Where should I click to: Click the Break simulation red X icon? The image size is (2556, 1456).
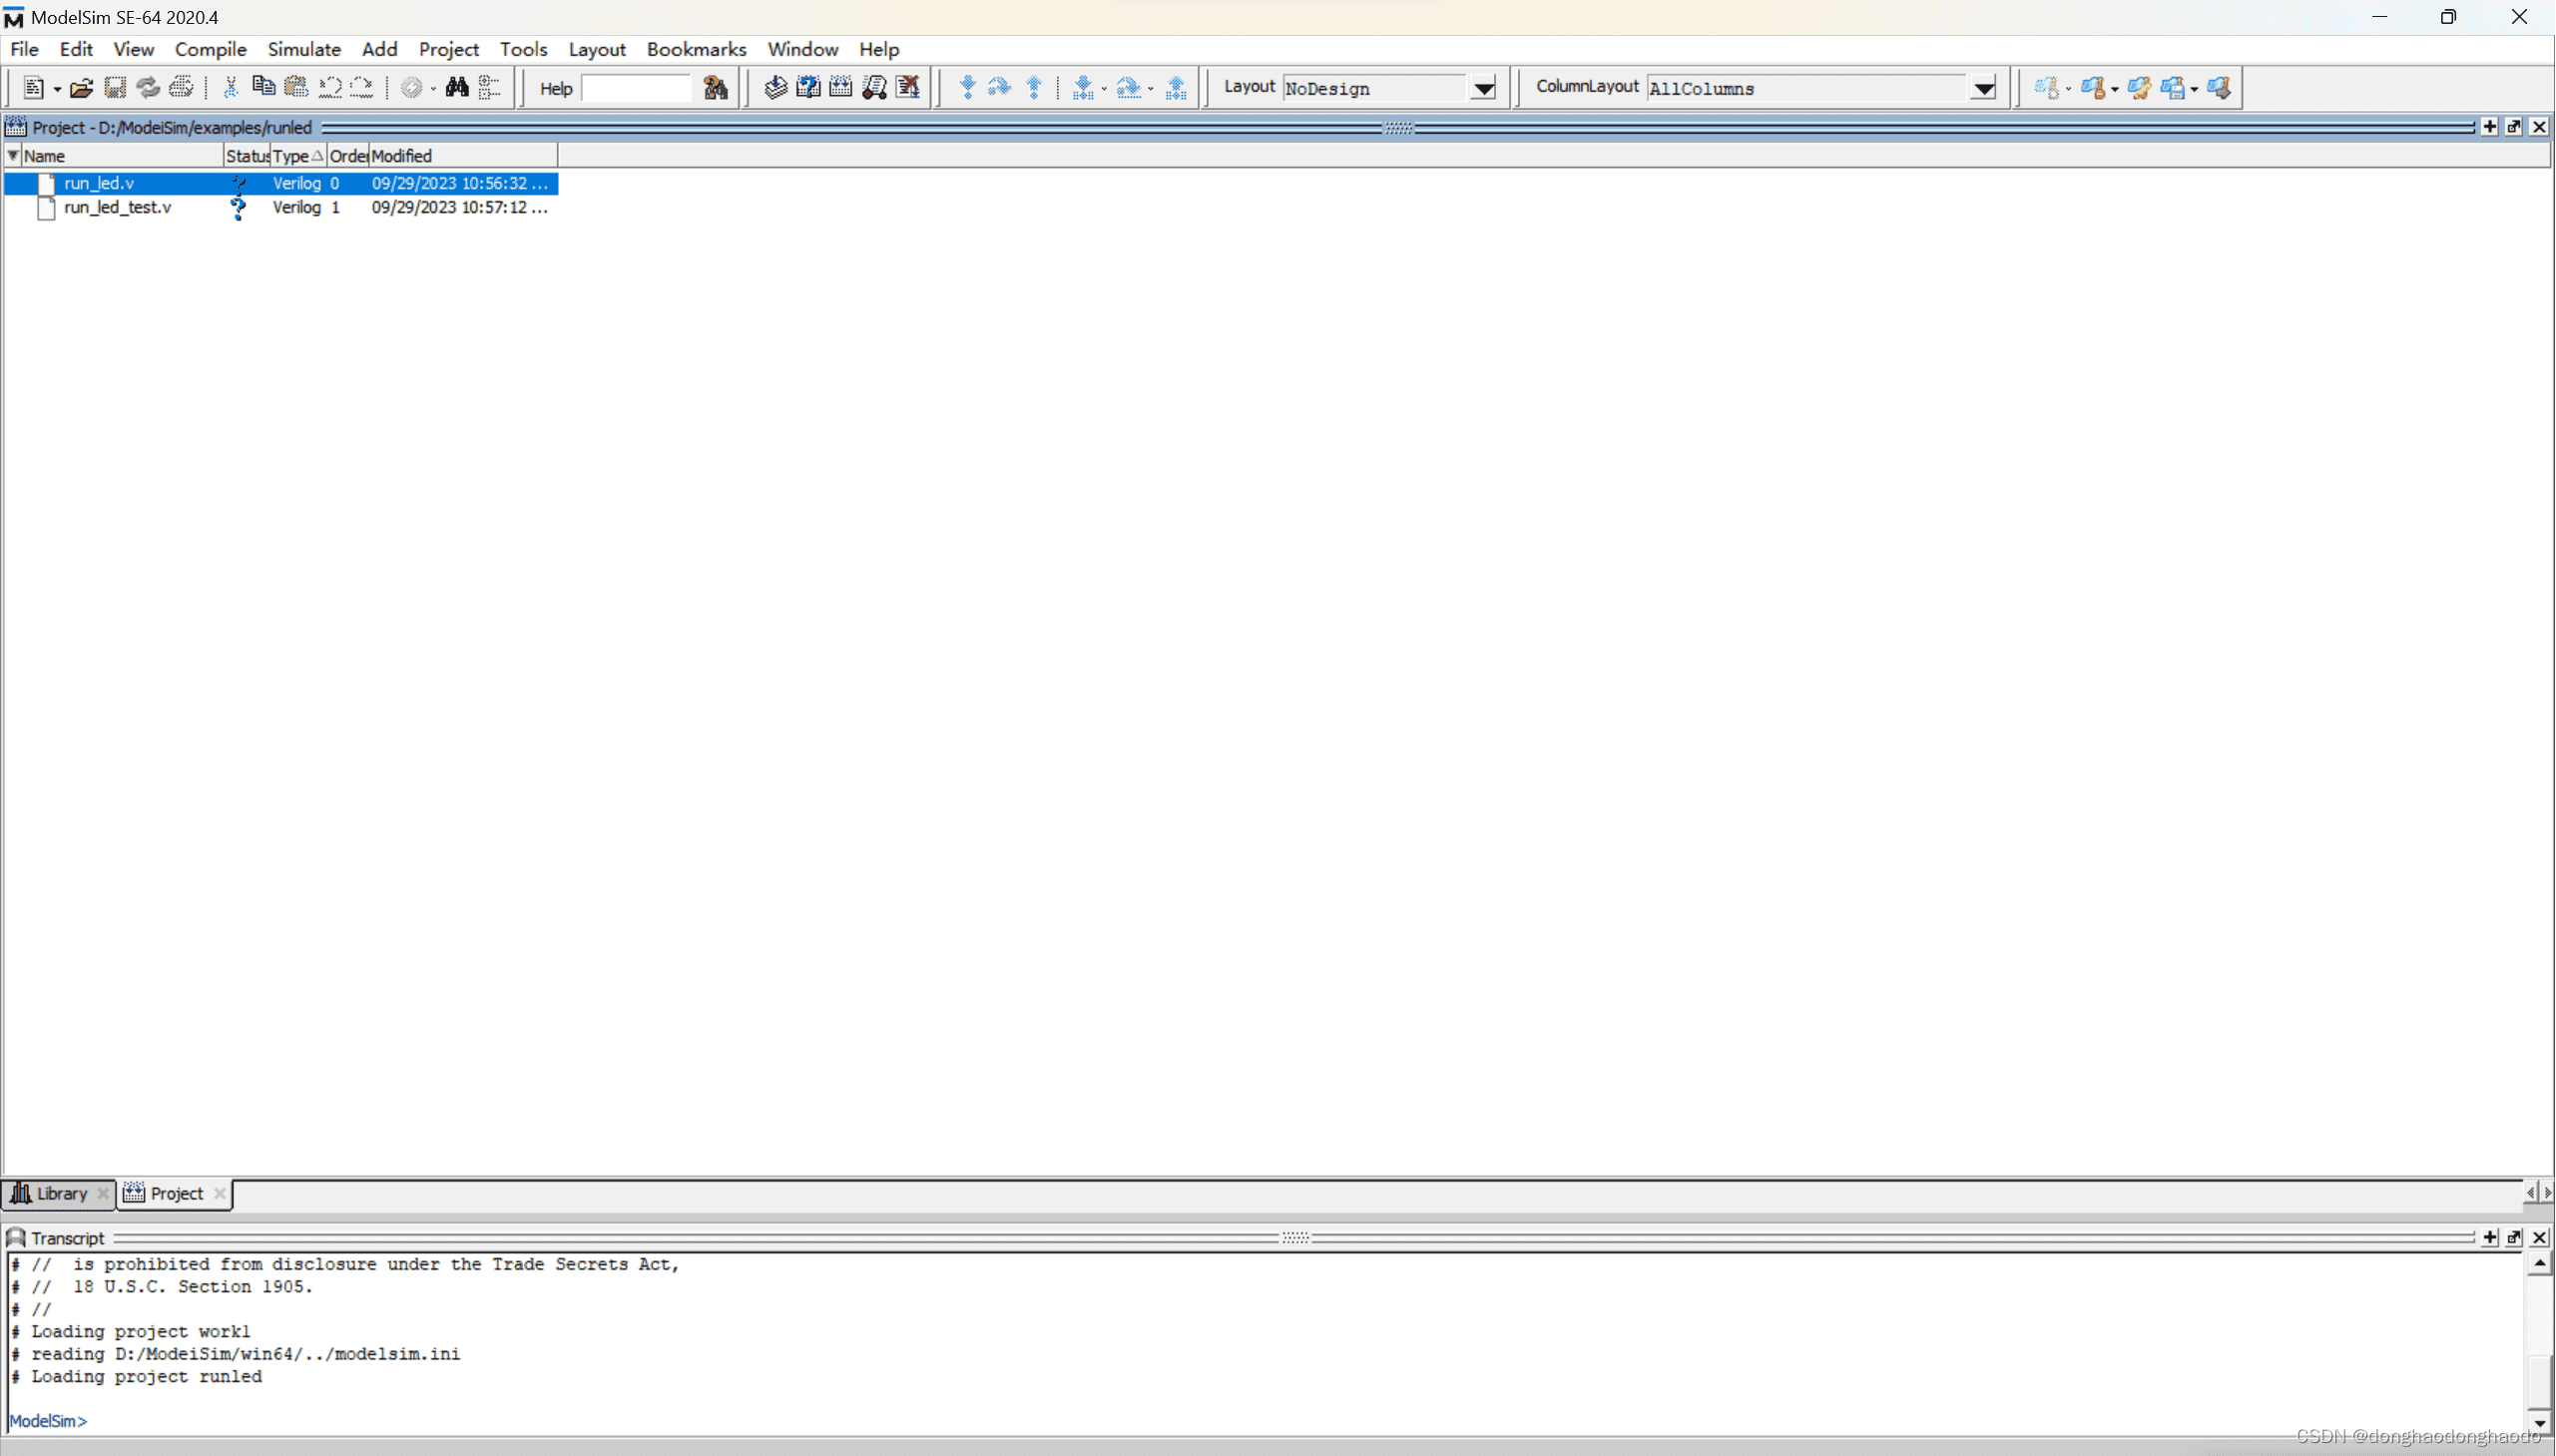(907, 87)
